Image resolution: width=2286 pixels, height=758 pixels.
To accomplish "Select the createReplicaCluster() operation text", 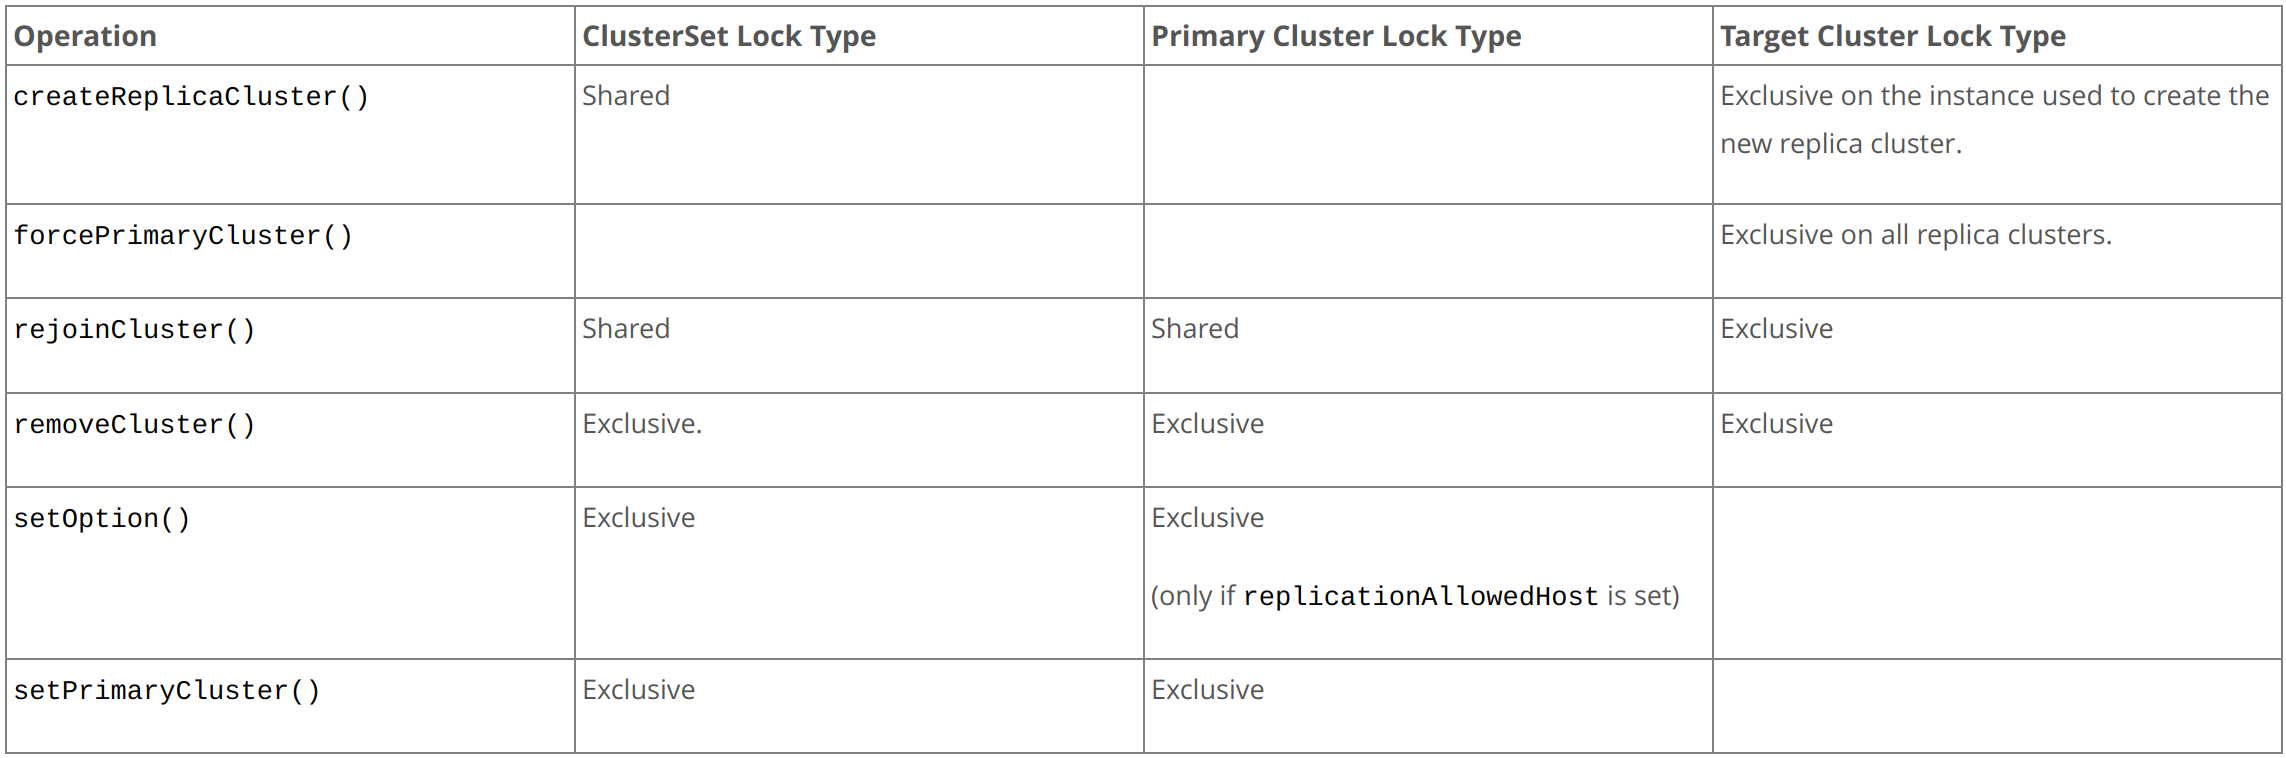I will click(x=191, y=97).
